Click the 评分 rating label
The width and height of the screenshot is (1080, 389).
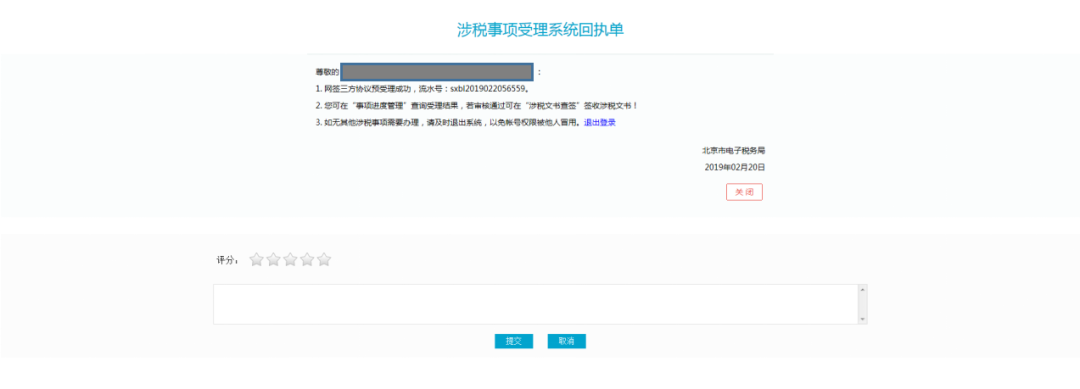(x=227, y=260)
